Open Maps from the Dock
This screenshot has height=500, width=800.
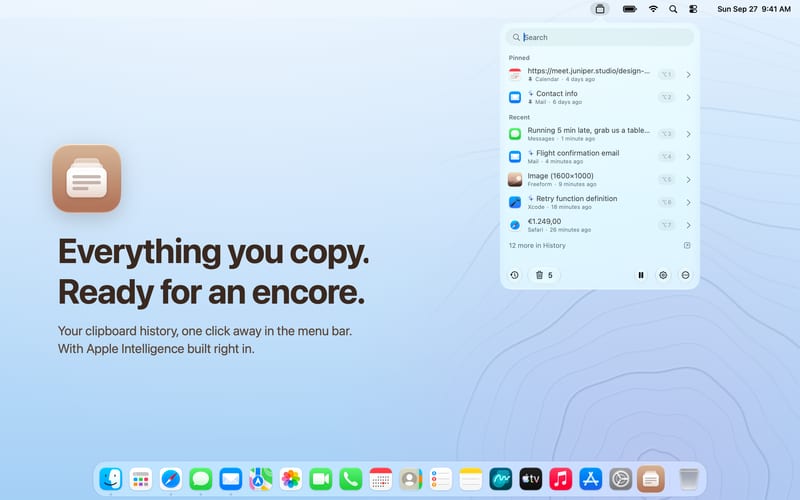pyautogui.click(x=261, y=479)
